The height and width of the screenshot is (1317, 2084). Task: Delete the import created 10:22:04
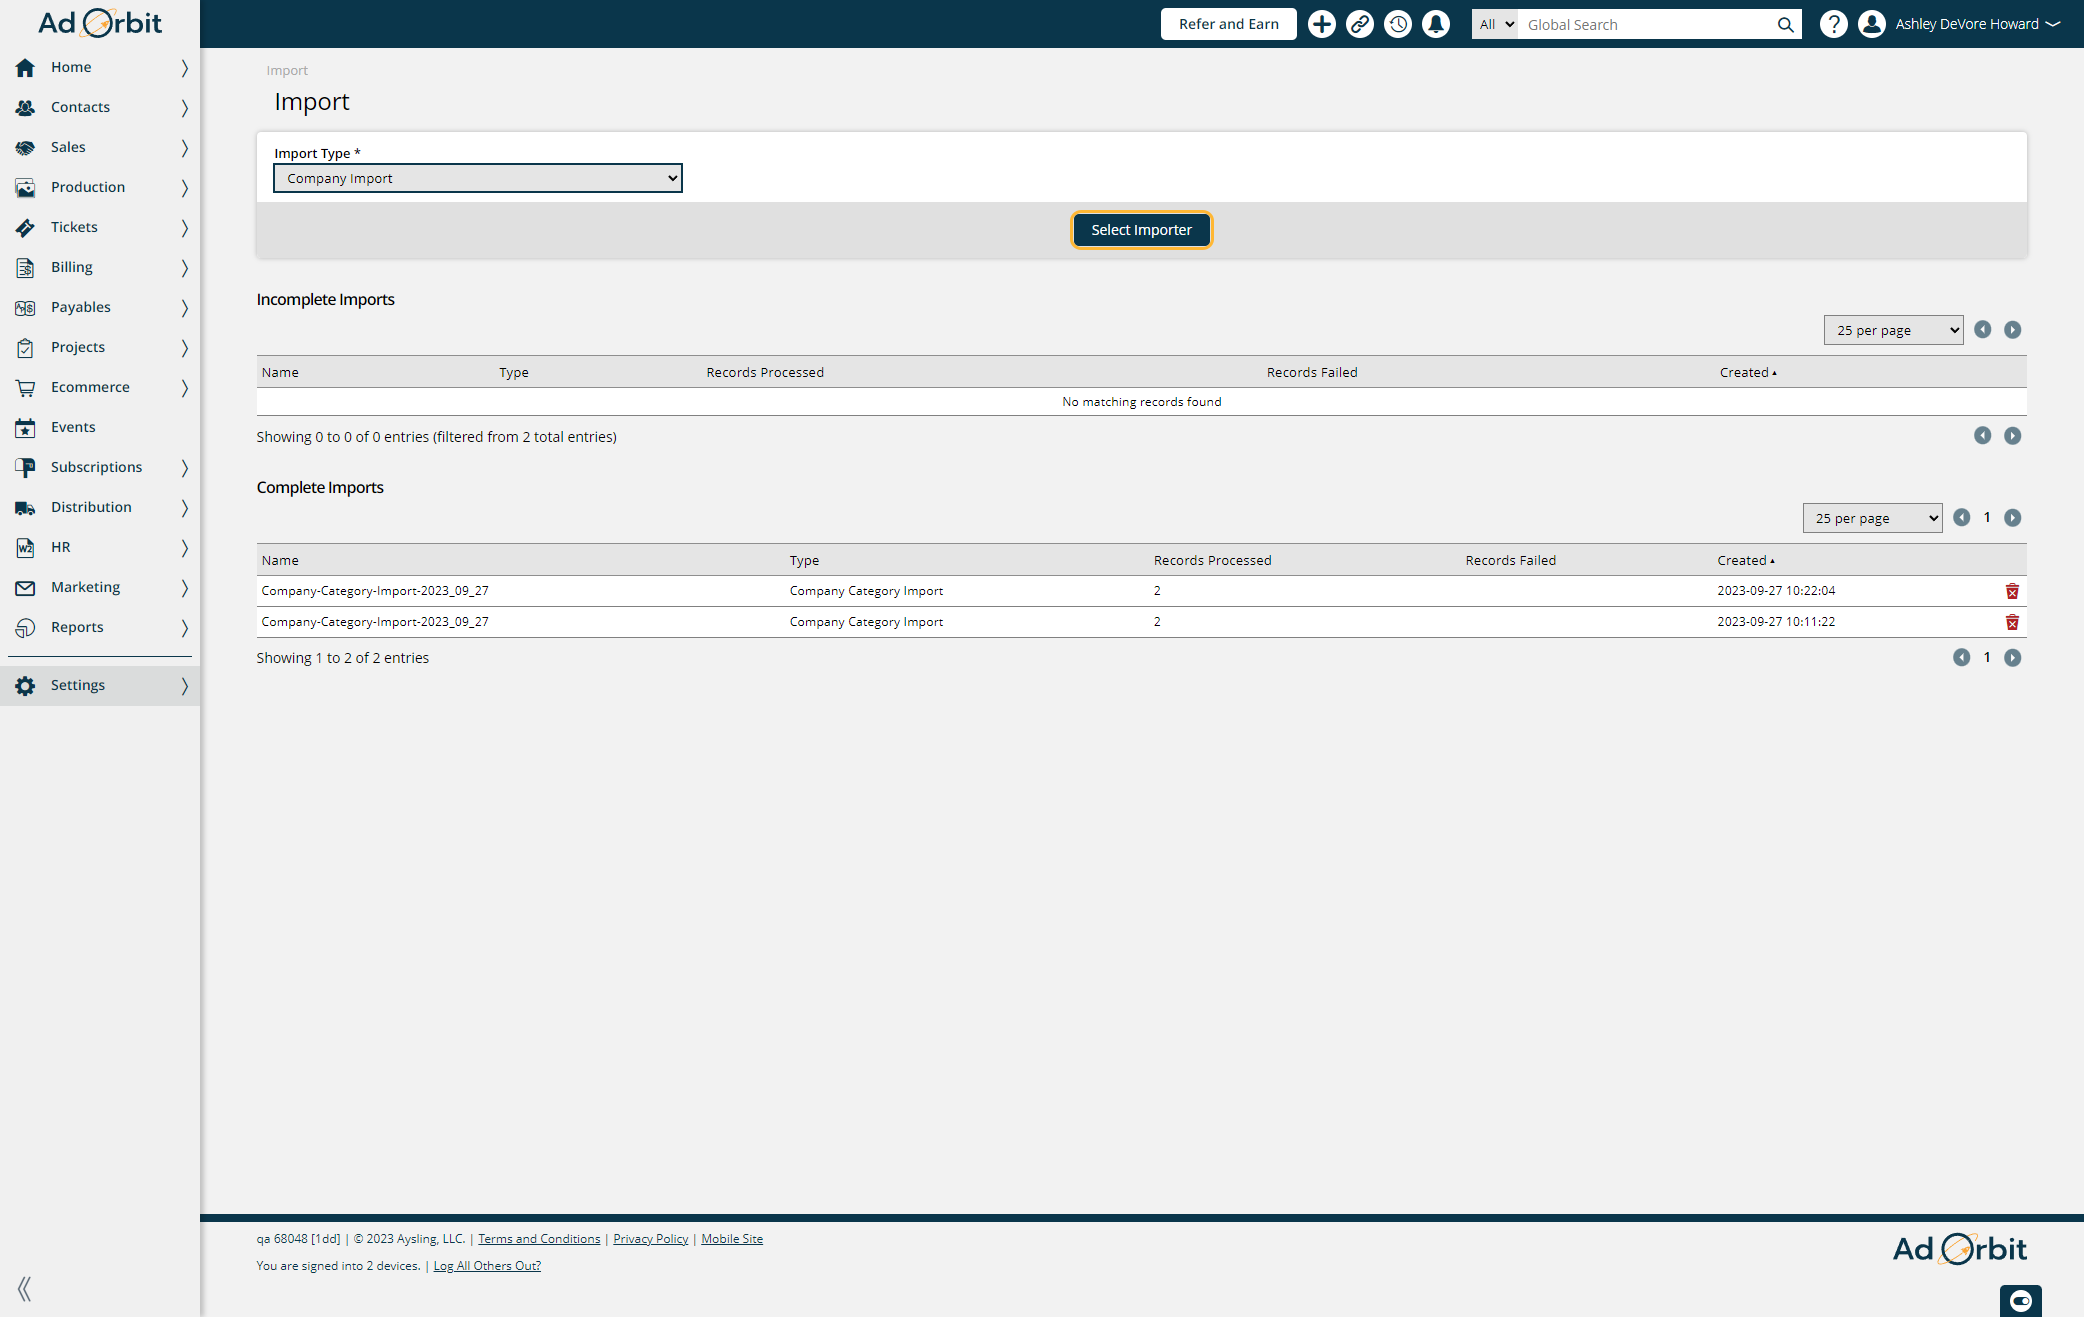click(x=2012, y=591)
